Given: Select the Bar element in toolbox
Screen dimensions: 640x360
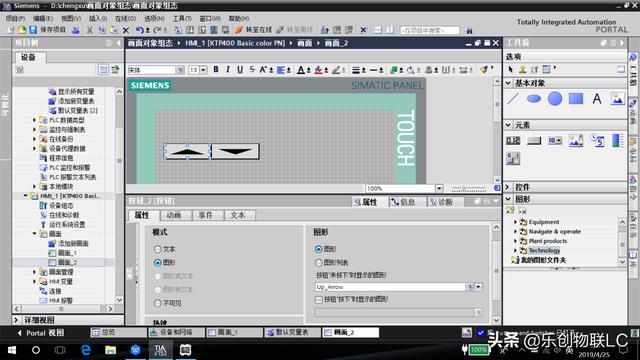Looking at the screenshot, I should (x=617, y=140).
